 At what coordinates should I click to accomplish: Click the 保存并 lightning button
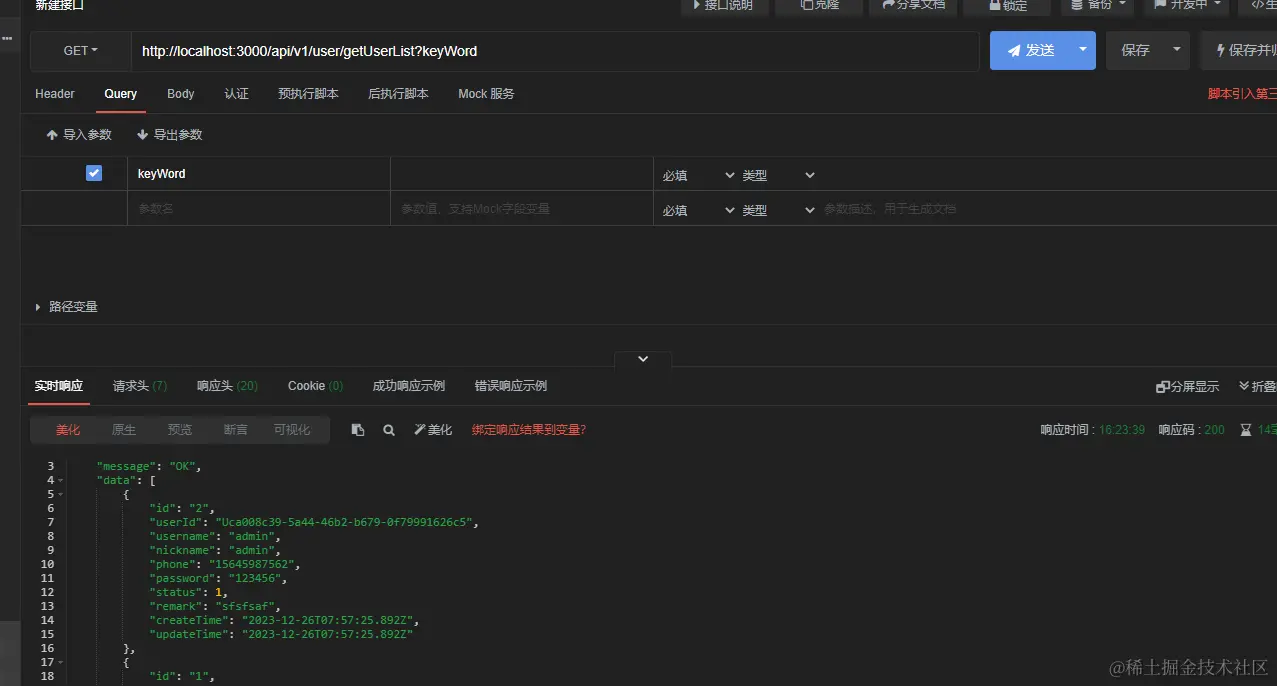pos(1238,50)
